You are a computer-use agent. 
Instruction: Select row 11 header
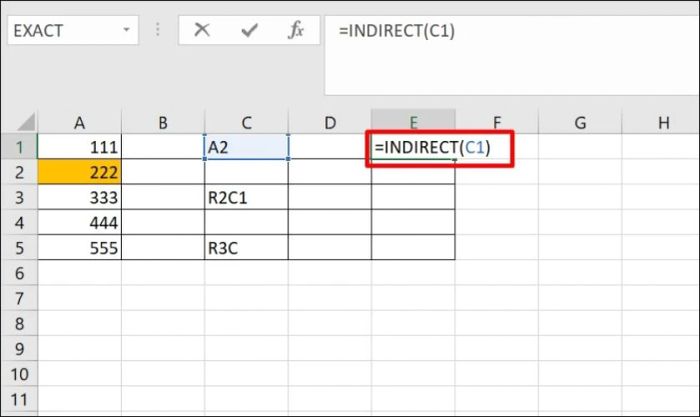[x=19, y=399]
